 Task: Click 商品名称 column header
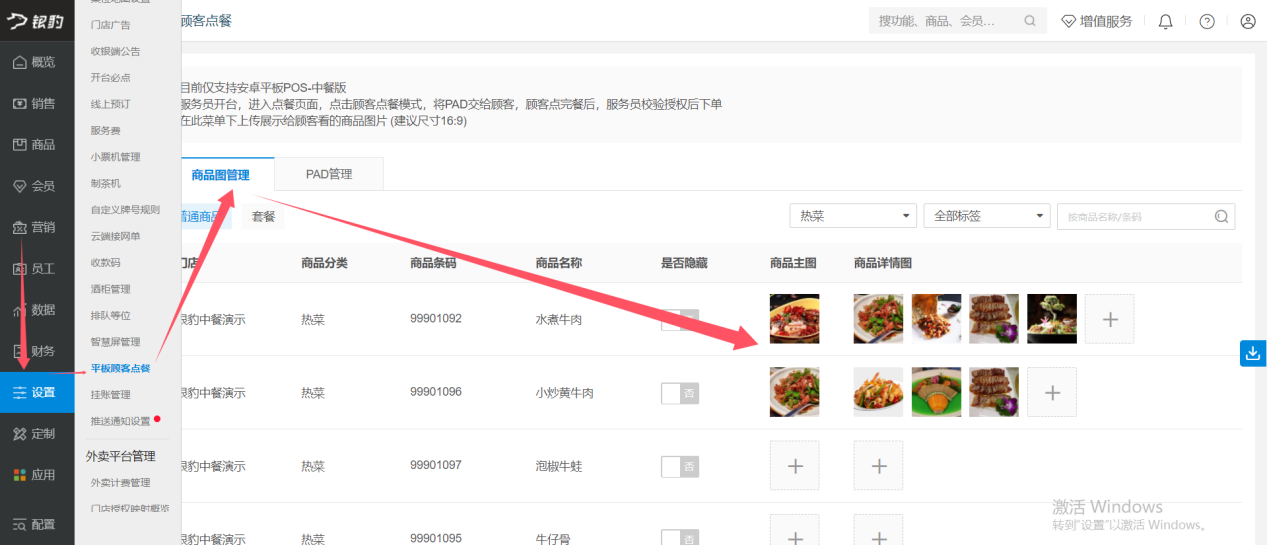559,263
